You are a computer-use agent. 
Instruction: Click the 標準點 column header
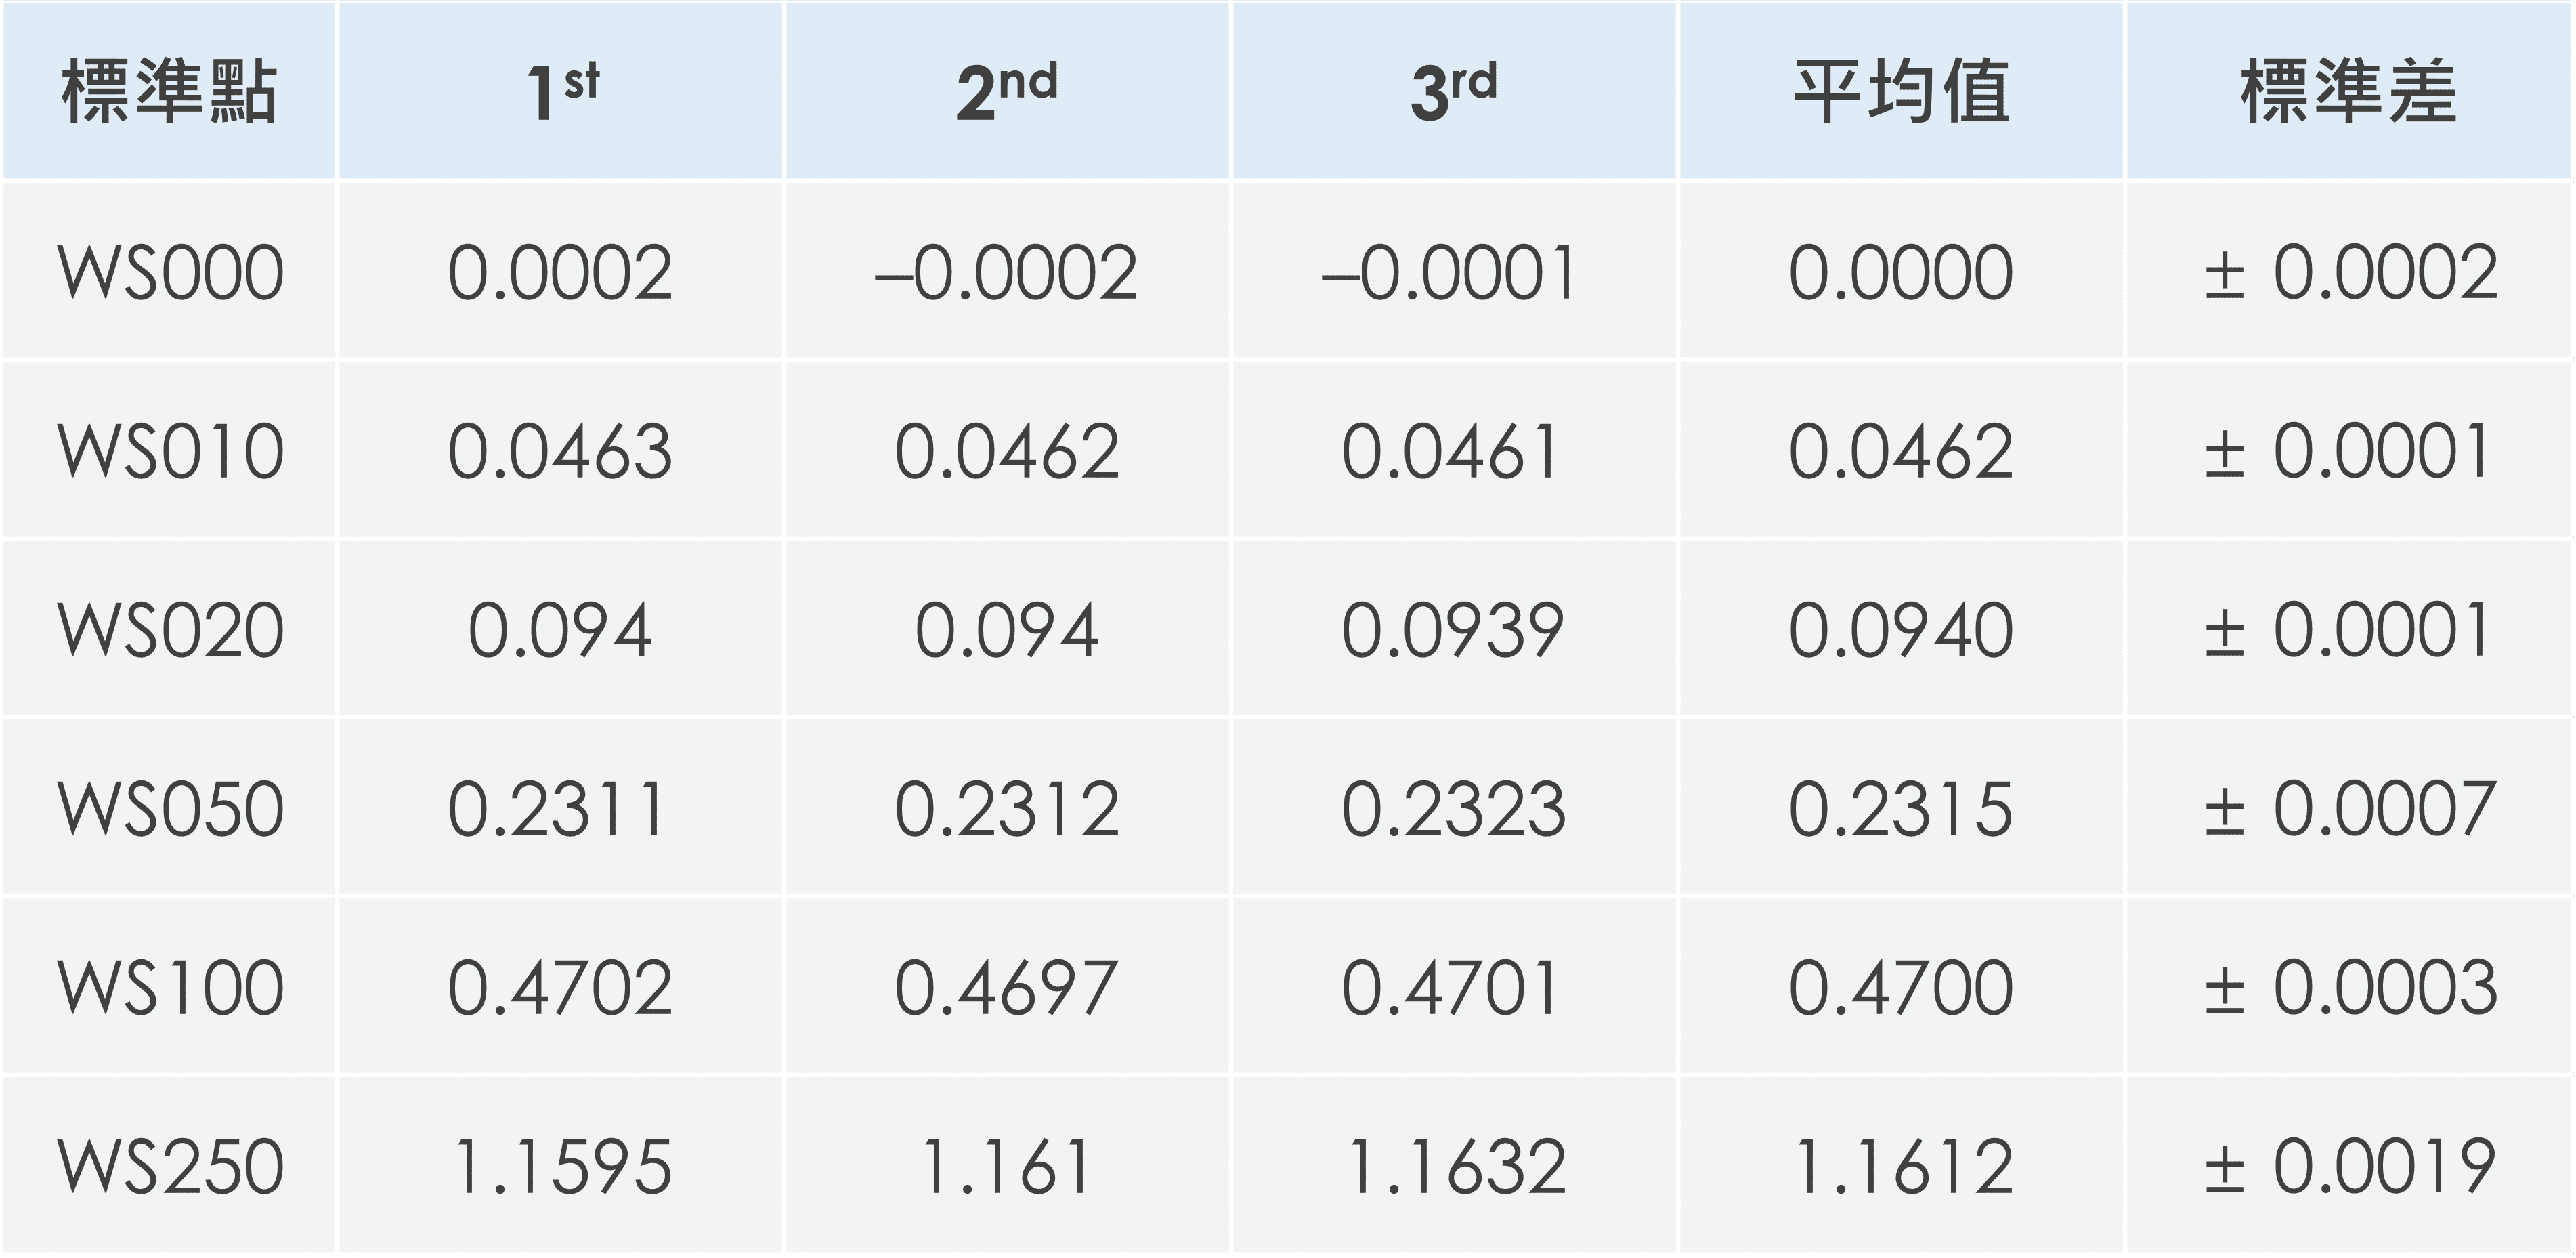click(169, 92)
